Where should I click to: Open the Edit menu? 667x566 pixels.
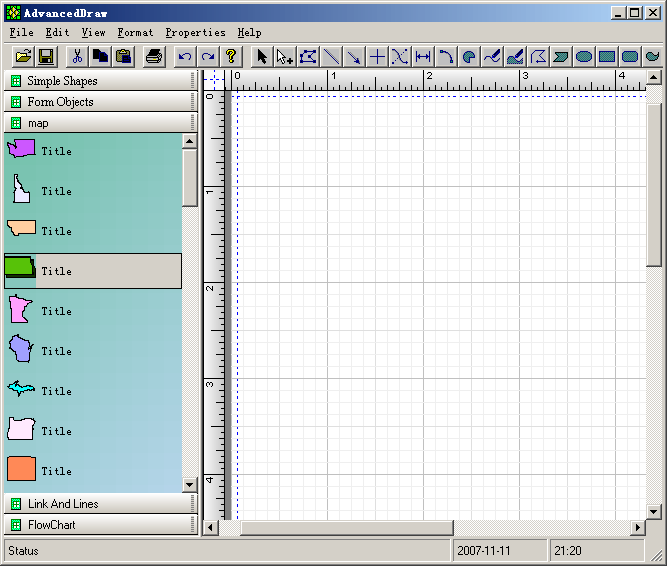pyautogui.click(x=57, y=33)
